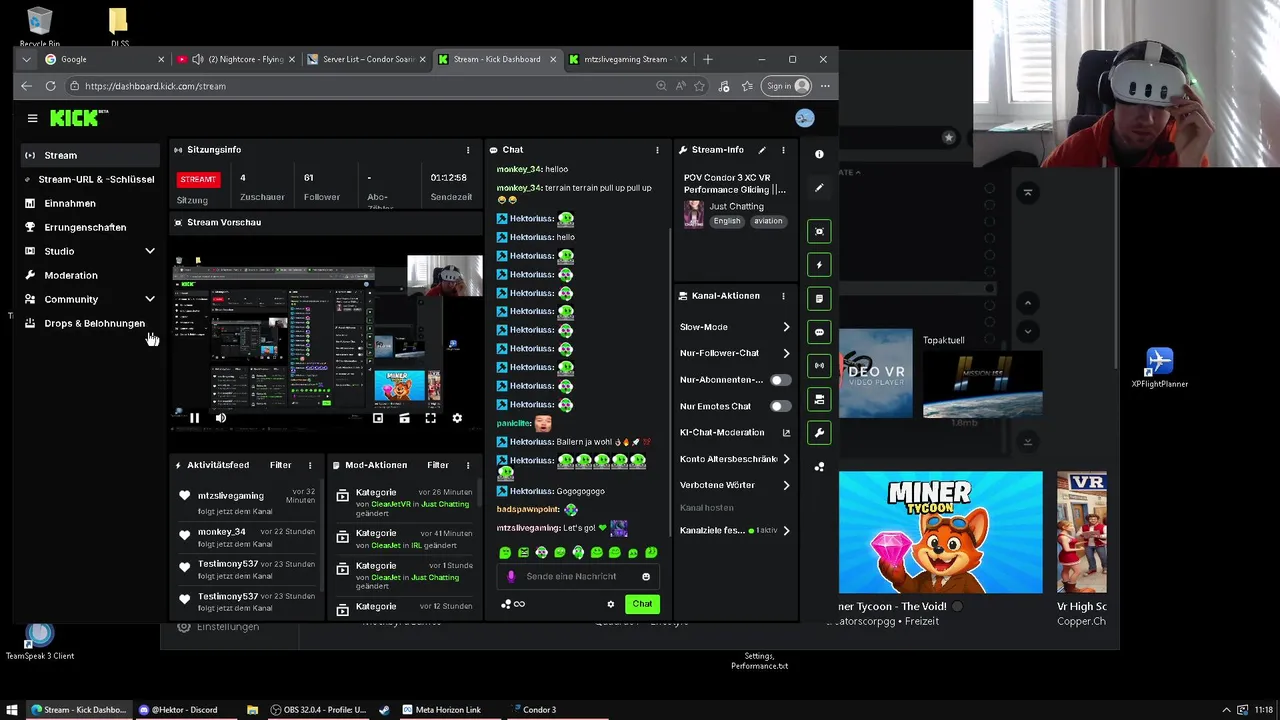Enter fullscreen on the stream preview
The height and width of the screenshot is (720, 1280).
430,418
